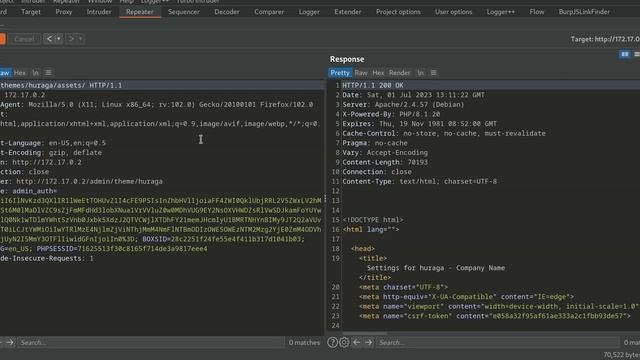This screenshot has width=640, height=360.
Task: Open the request editor options menu icon
Action: click(48, 73)
